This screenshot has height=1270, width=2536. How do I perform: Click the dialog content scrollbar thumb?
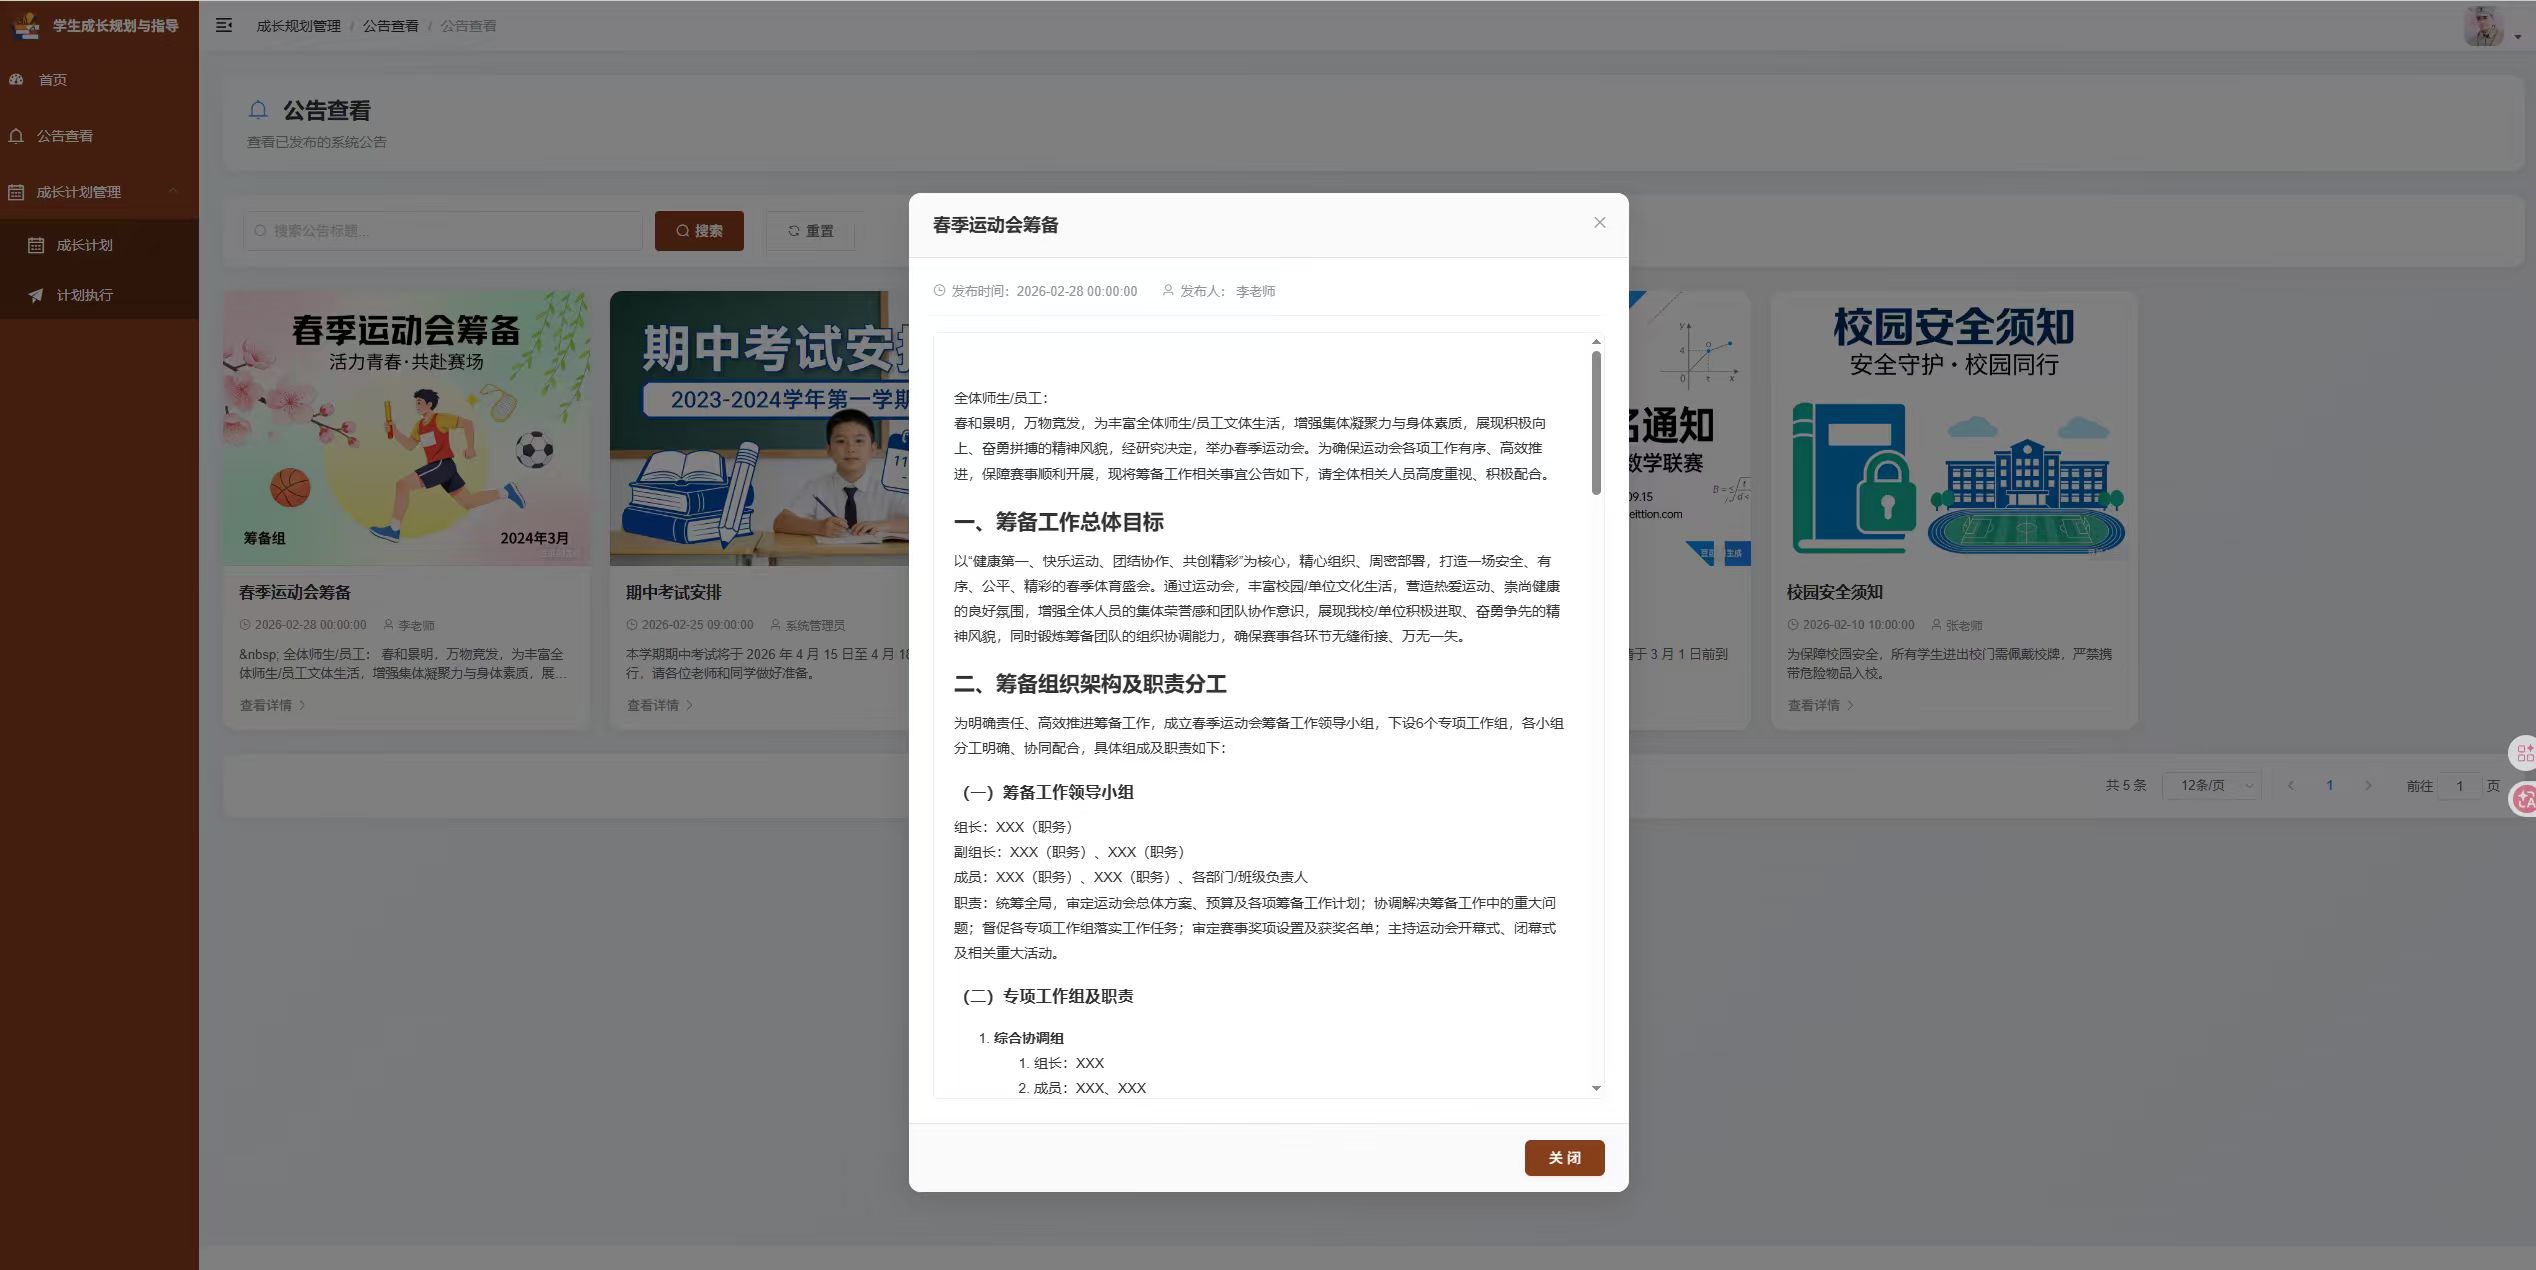(x=1596, y=423)
